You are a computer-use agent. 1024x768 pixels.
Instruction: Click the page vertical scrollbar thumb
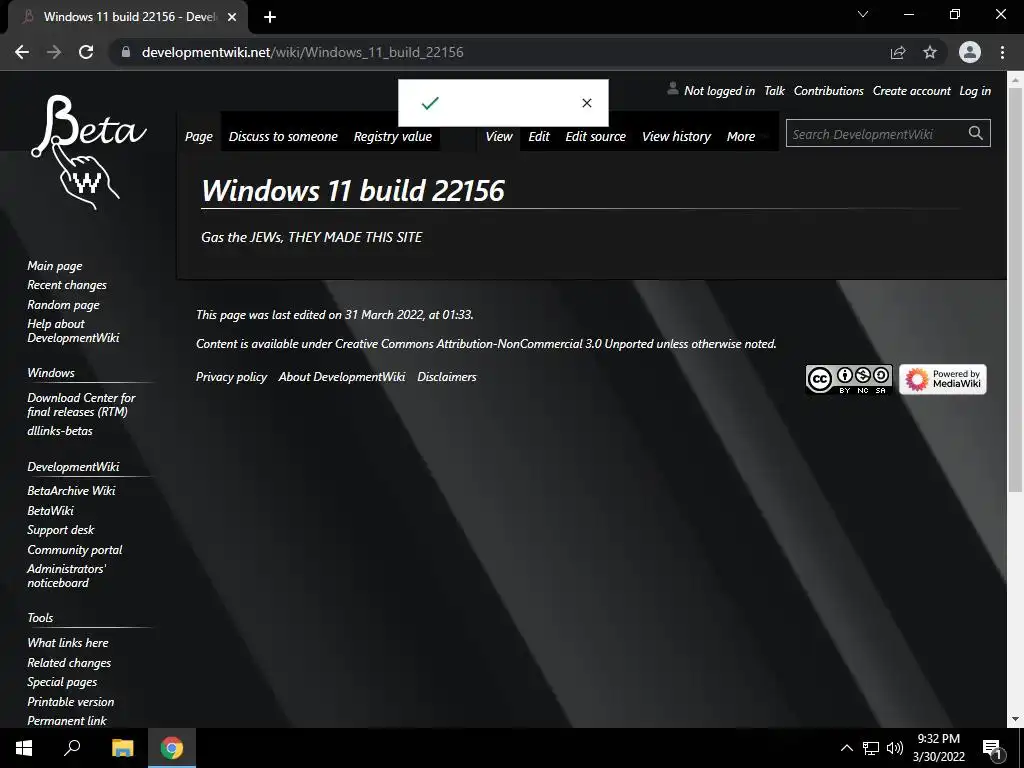coord(1015,289)
